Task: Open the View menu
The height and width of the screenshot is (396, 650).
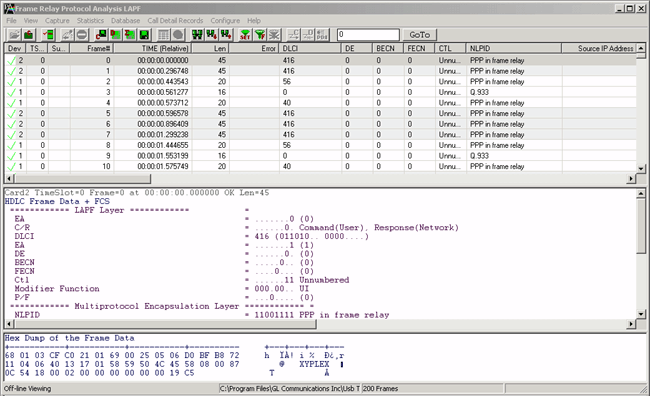Action: click(31, 20)
